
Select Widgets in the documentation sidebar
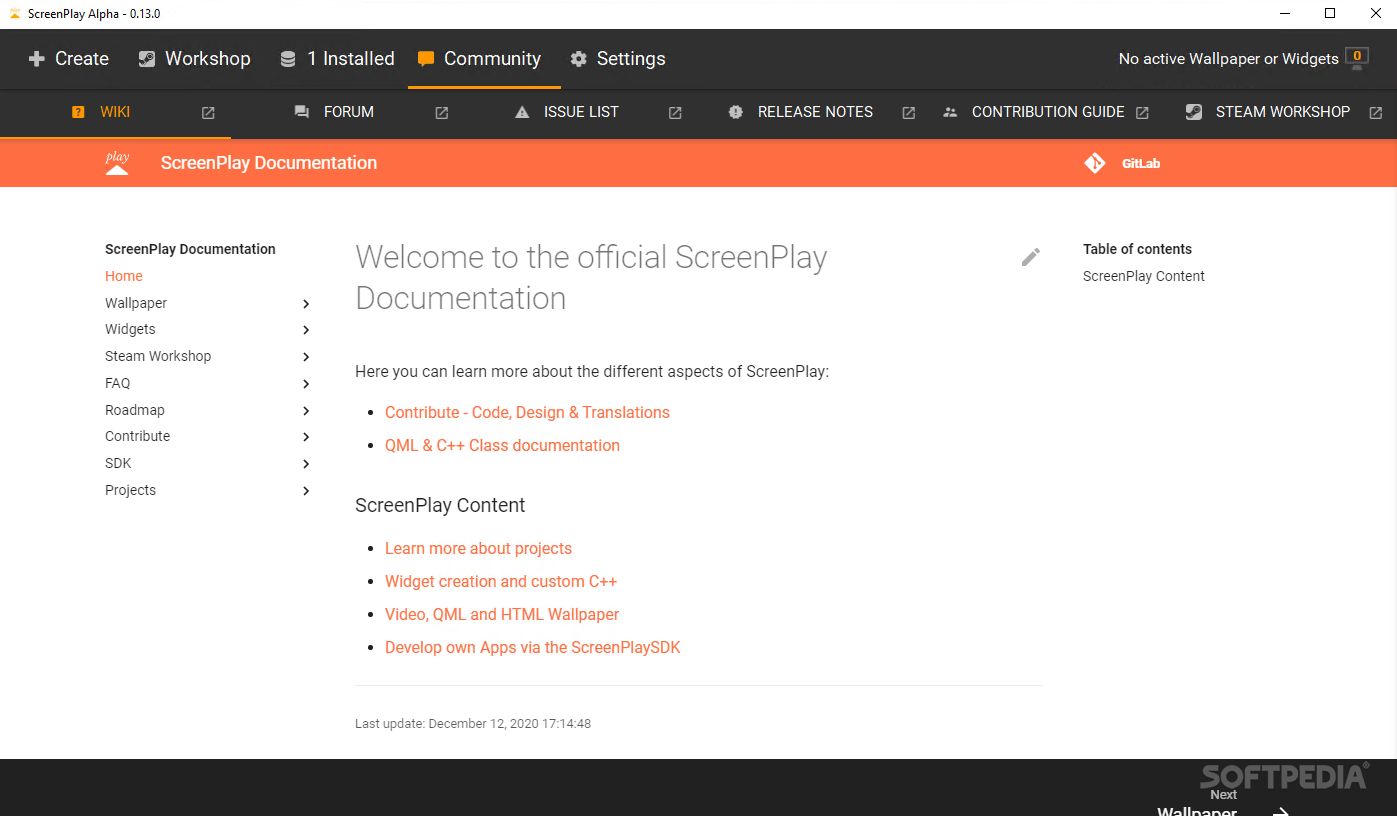(x=130, y=329)
